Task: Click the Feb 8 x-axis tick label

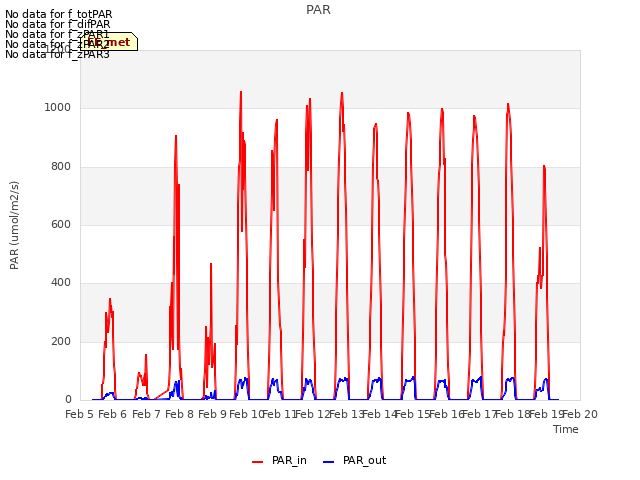Action: pos(179,415)
